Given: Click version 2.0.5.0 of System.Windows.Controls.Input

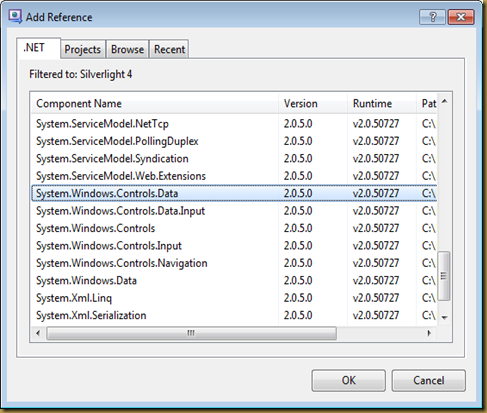Looking at the screenshot, I should click(298, 246).
